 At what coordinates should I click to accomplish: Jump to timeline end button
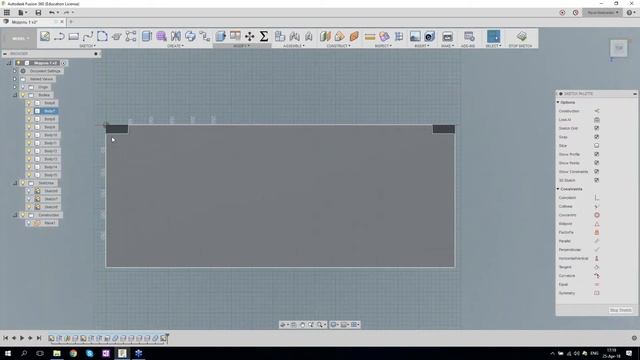(39, 338)
